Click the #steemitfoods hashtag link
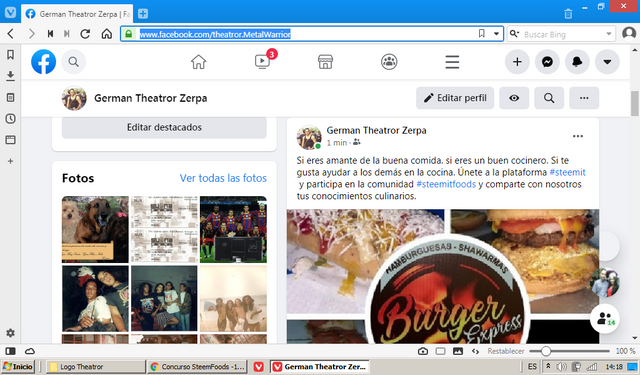640x375 pixels. (446, 184)
